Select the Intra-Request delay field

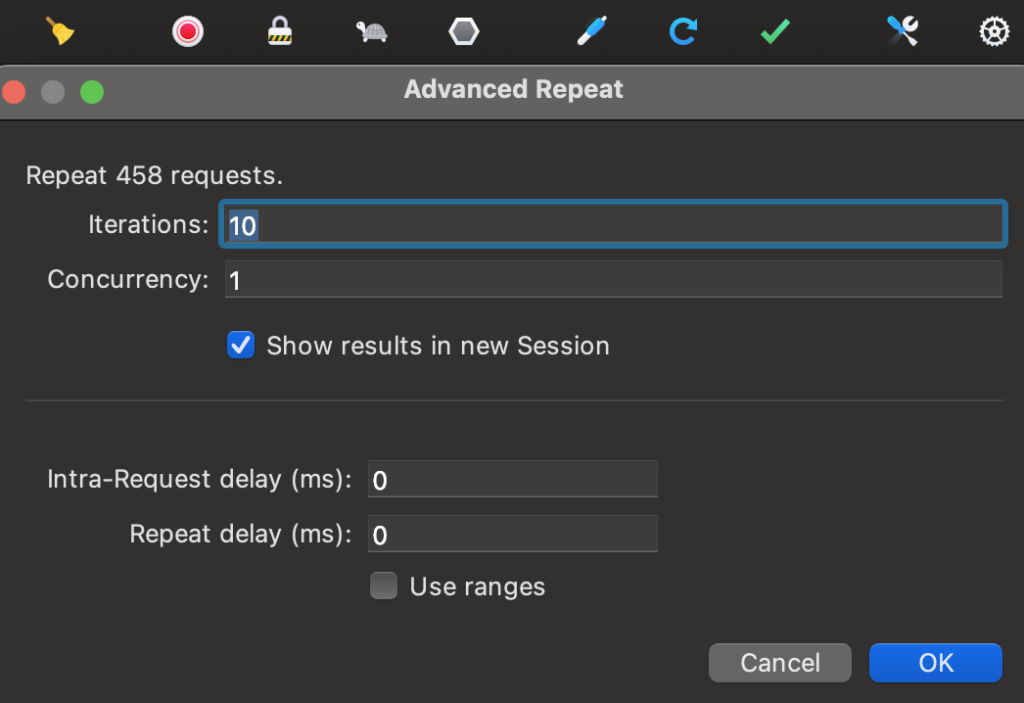512,480
